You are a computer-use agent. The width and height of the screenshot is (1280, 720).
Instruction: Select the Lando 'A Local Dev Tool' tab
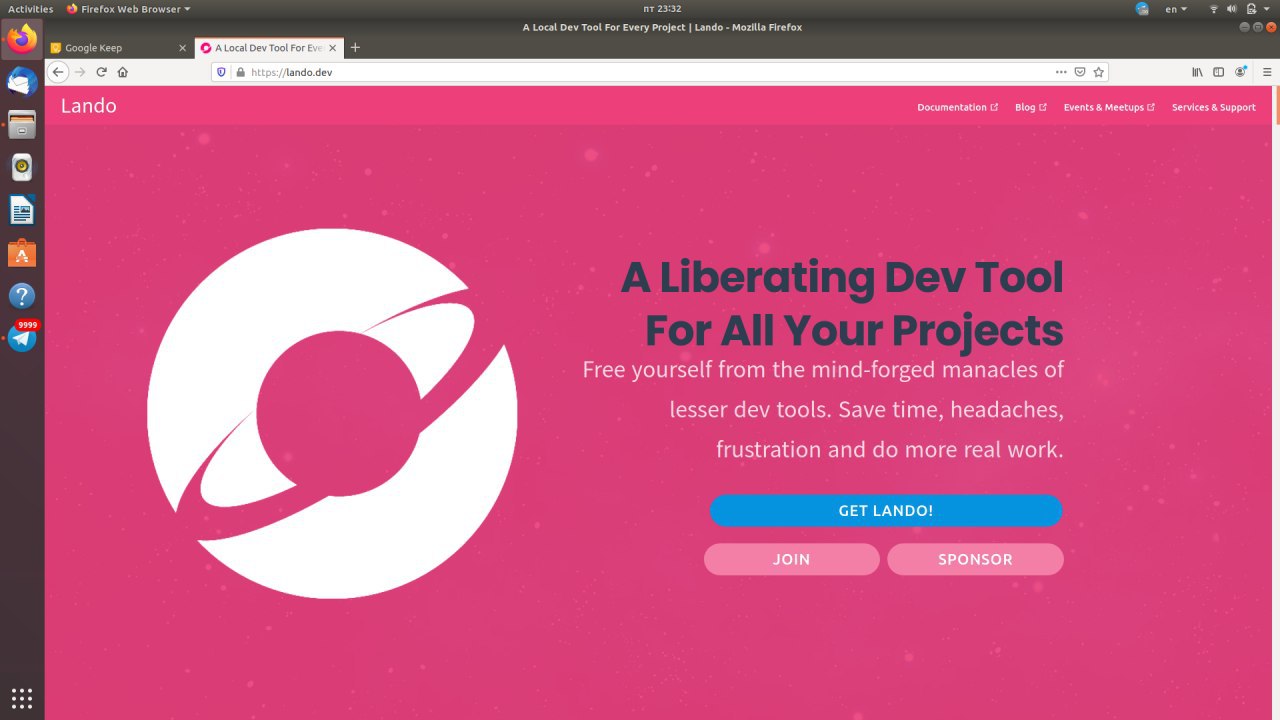[269, 48]
